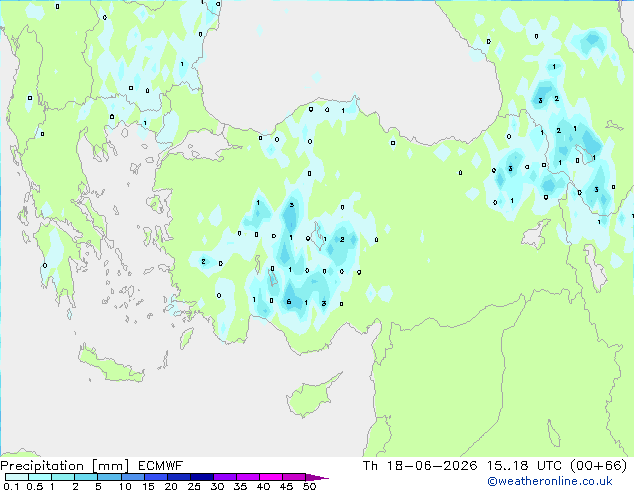Open the weatheronline.co.uk copyright link
The image size is (634, 490).
coord(550,481)
